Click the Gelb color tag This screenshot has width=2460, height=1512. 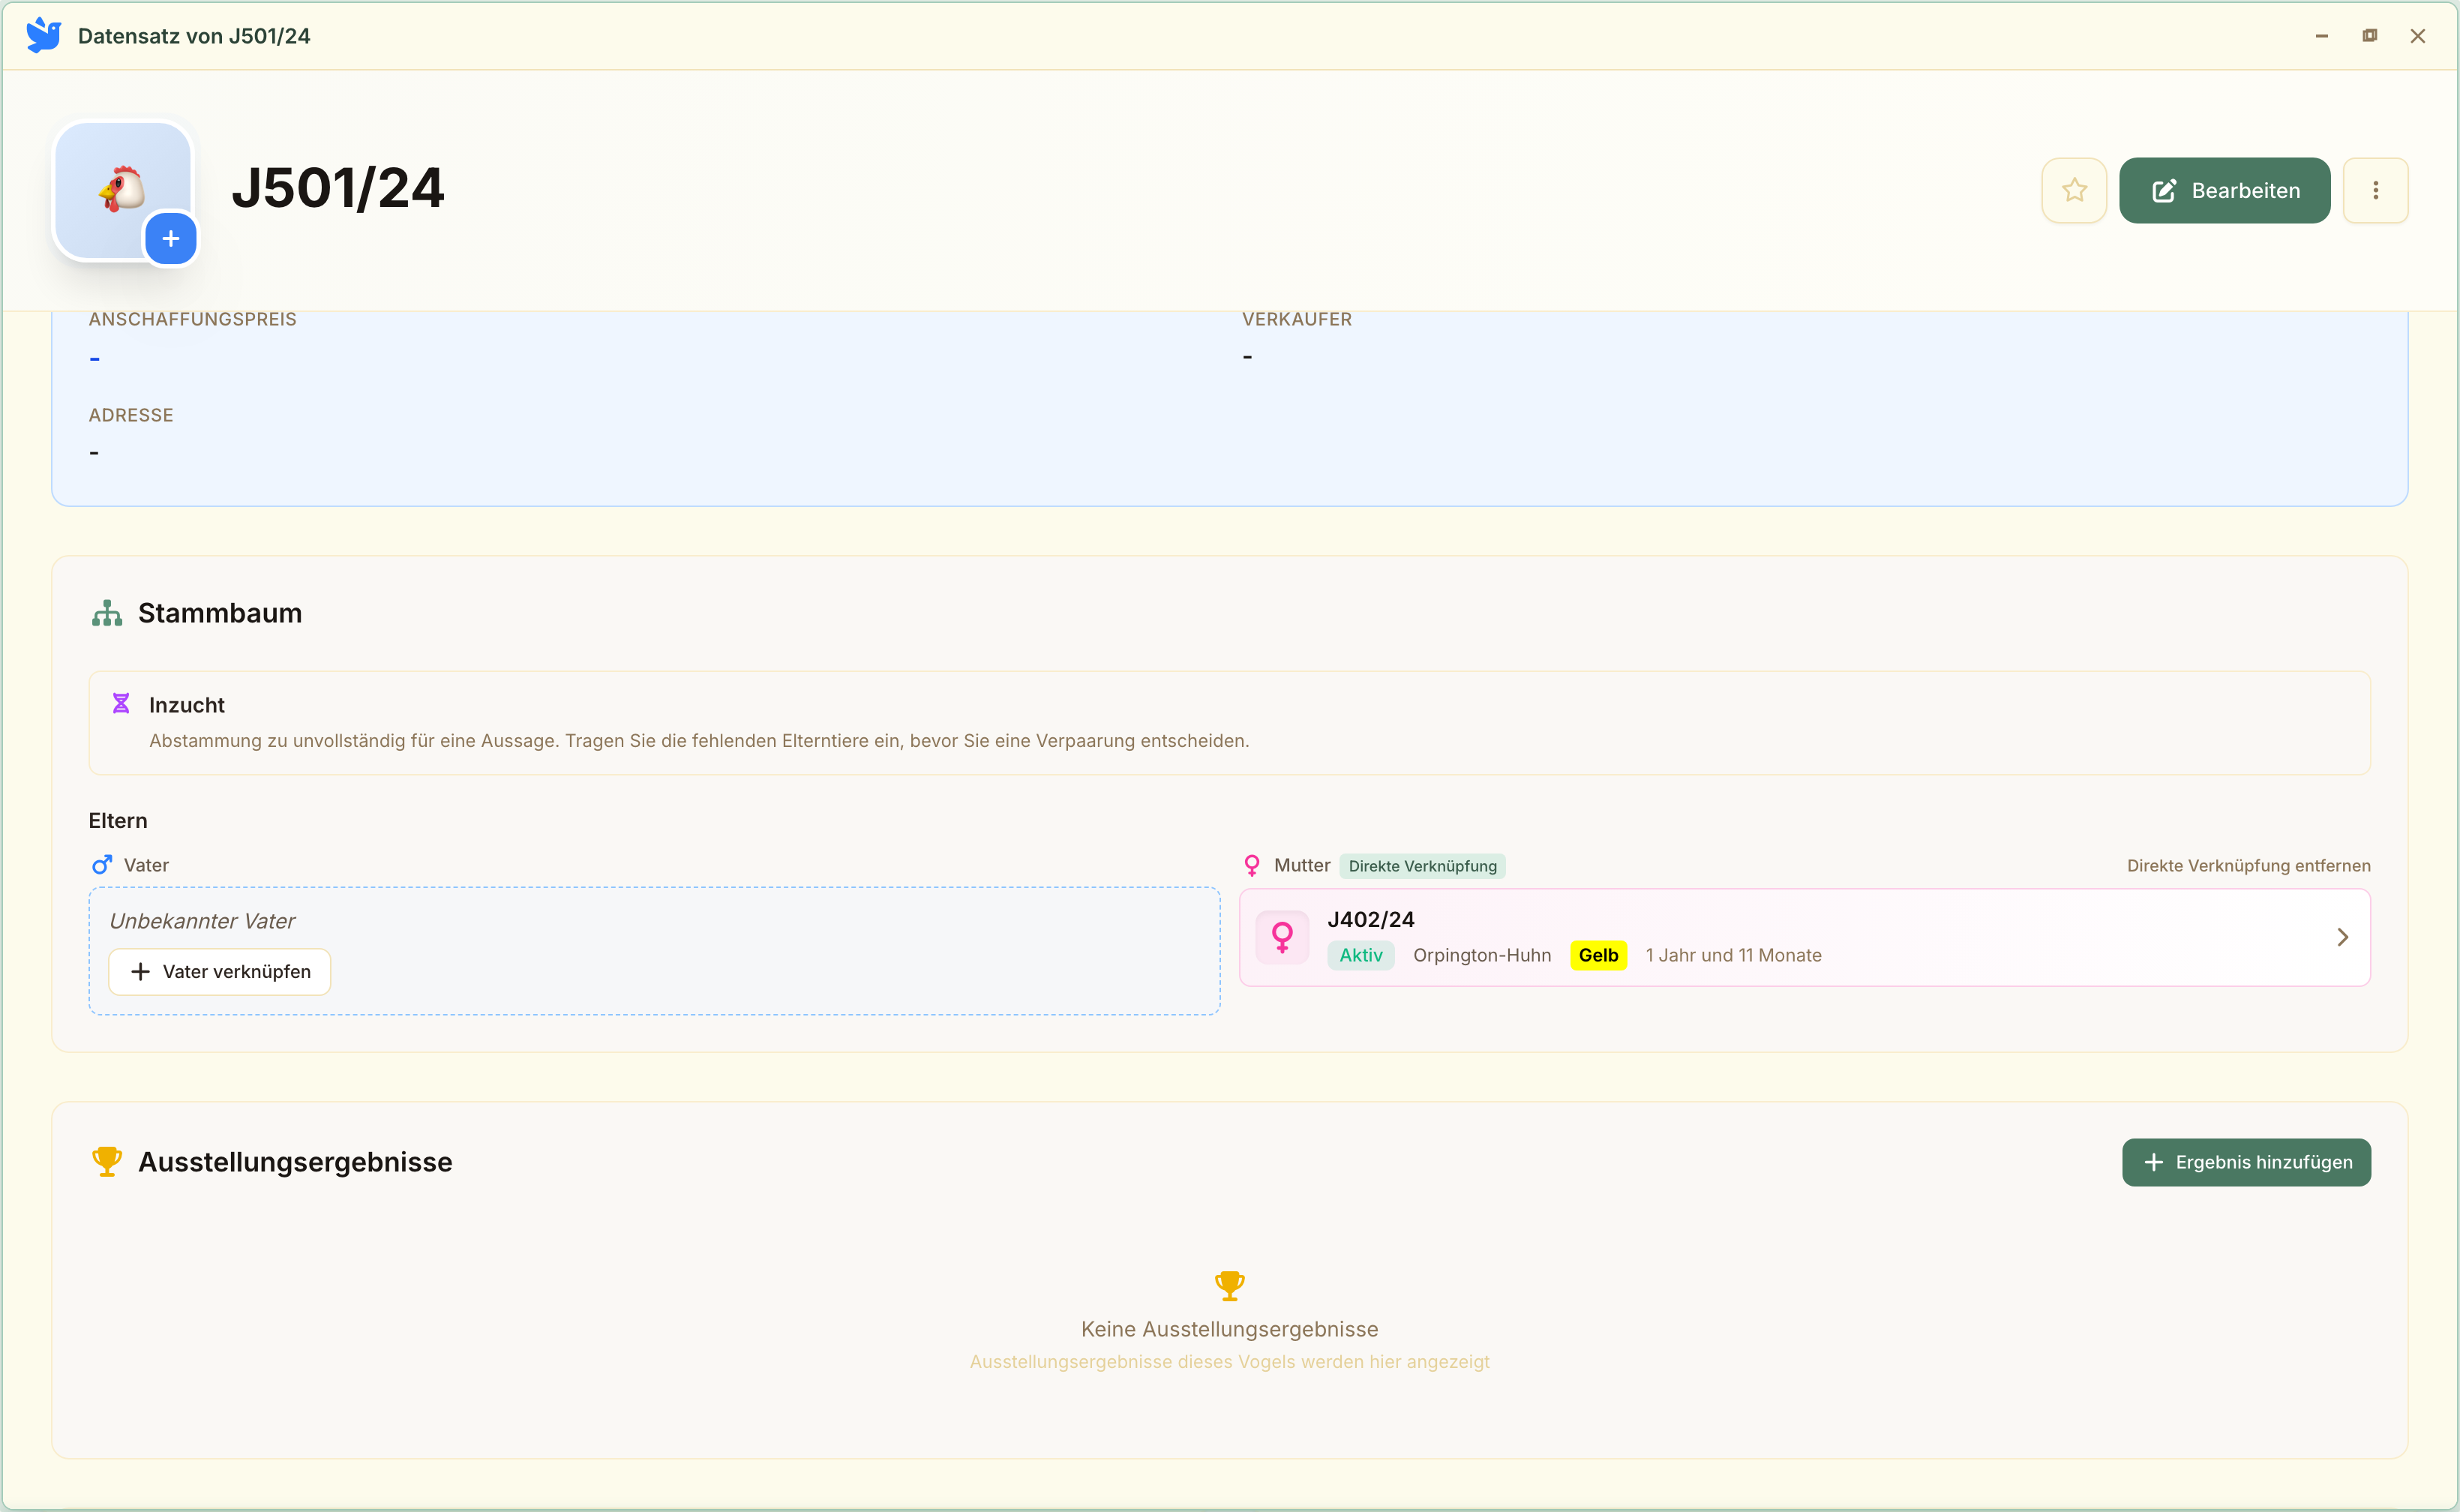tap(1598, 955)
